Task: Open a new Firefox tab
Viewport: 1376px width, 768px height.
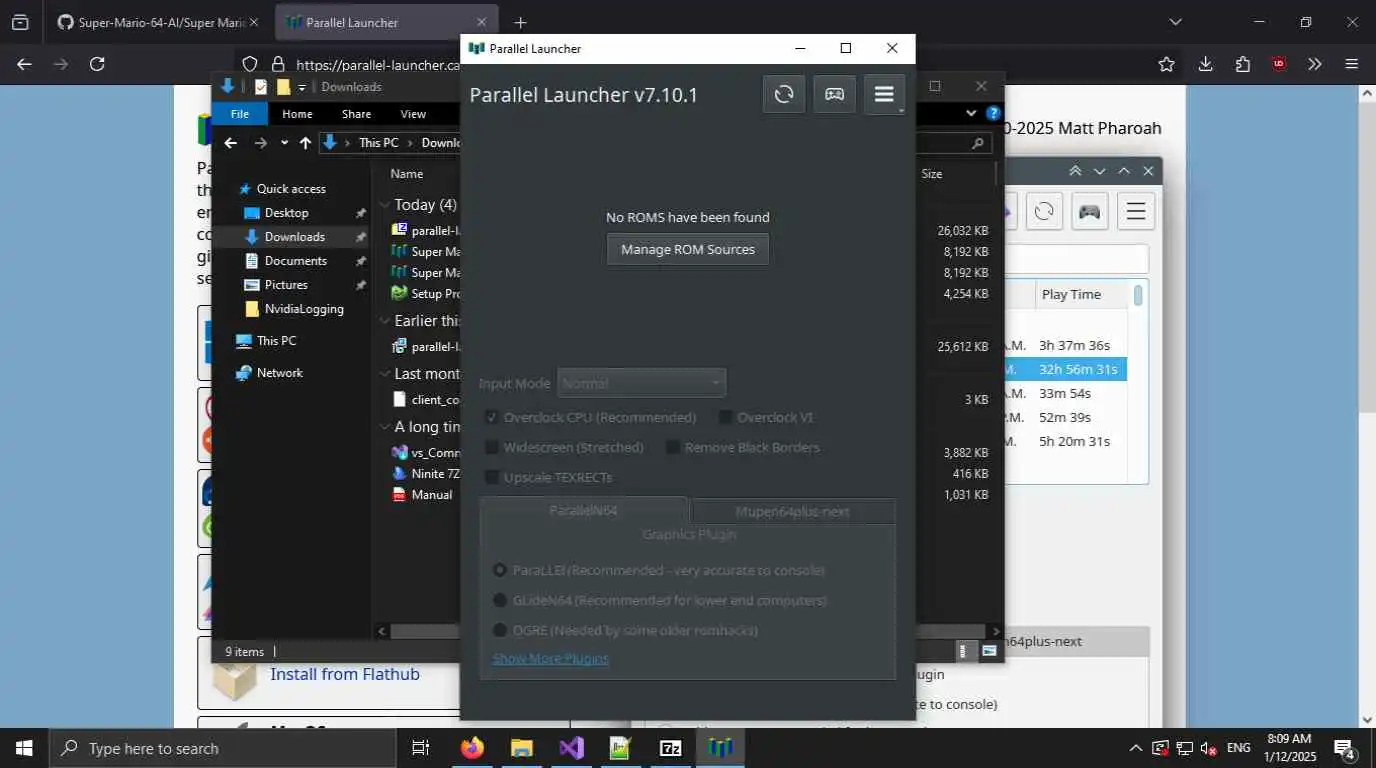Action: (x=520, y=22)
